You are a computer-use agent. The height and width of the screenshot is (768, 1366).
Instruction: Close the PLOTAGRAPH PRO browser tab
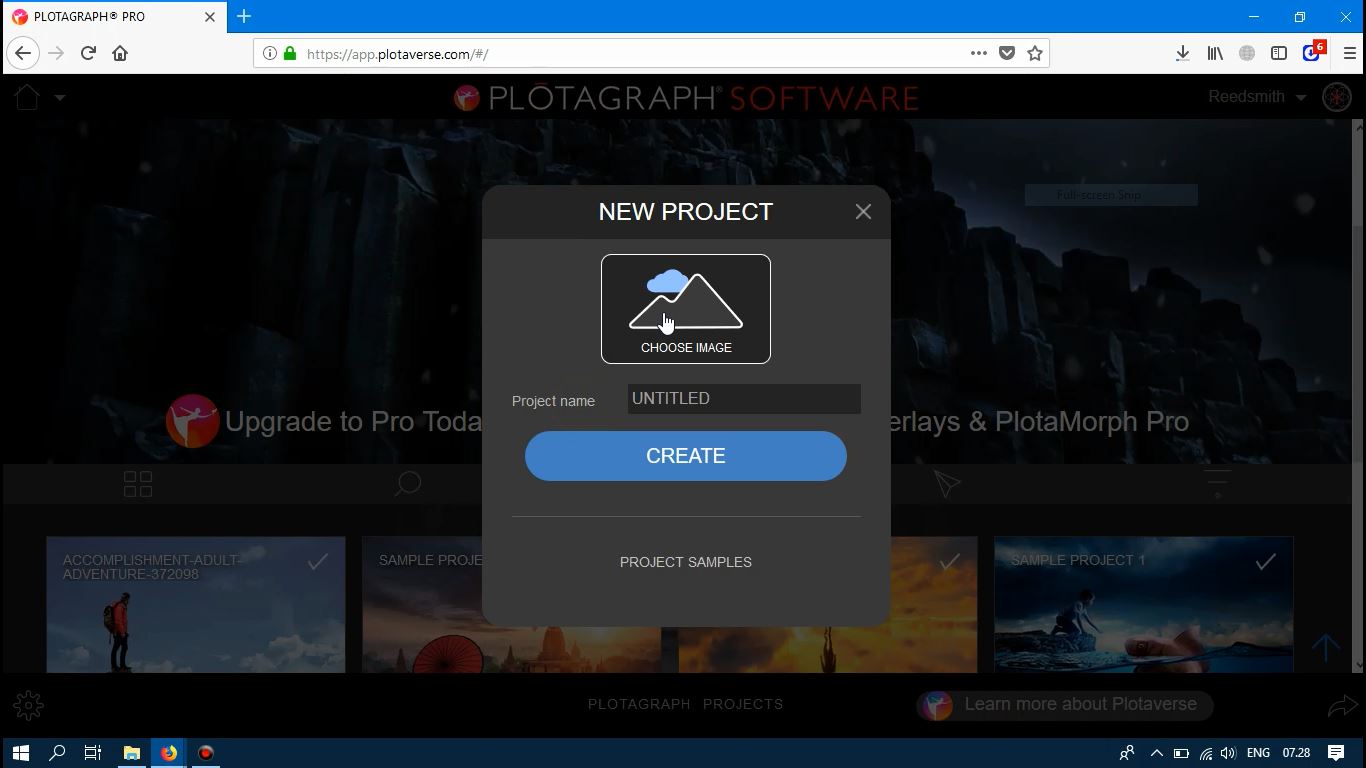click(210, 17)
